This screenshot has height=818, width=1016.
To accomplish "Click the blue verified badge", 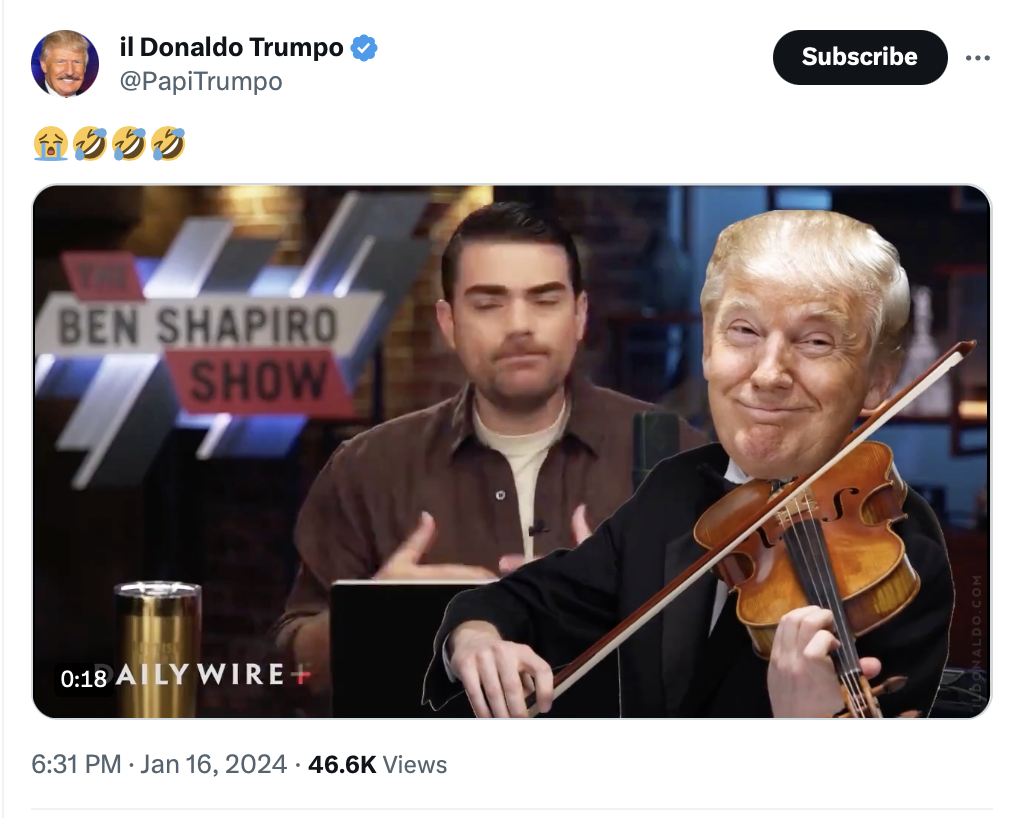I will tap(364, 48).
